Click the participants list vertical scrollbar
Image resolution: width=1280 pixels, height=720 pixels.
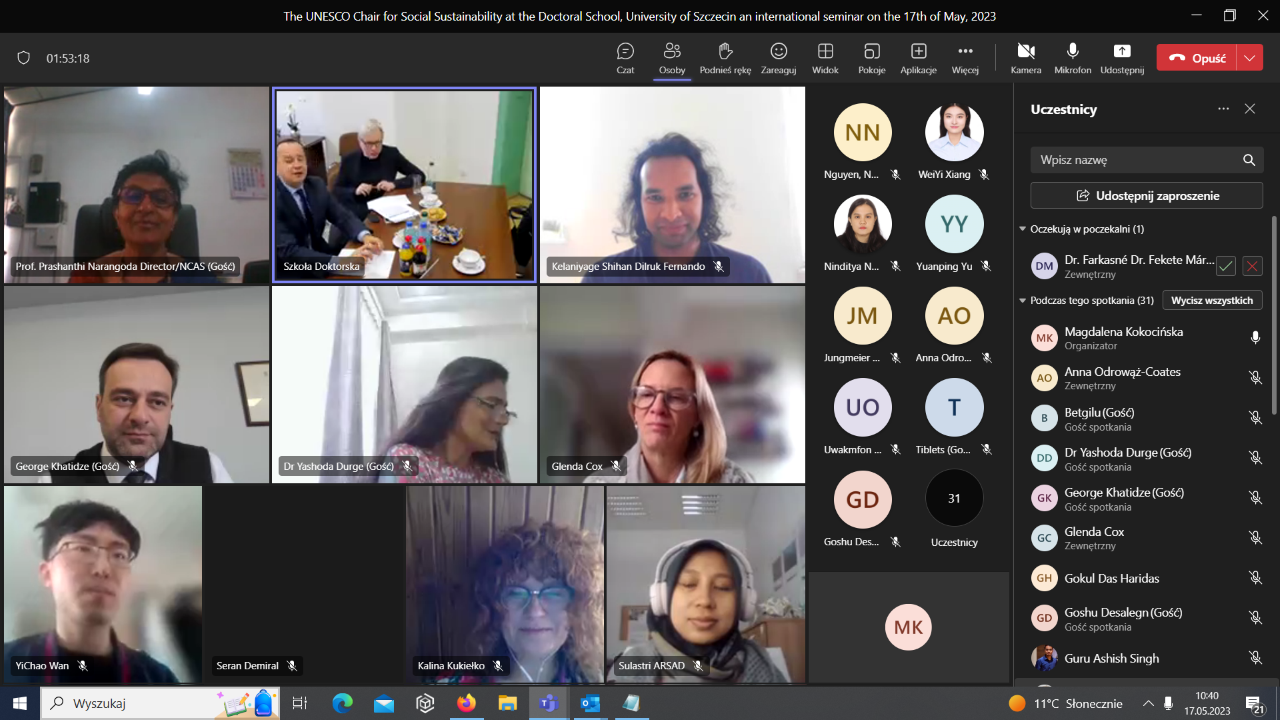[1273, 310]
